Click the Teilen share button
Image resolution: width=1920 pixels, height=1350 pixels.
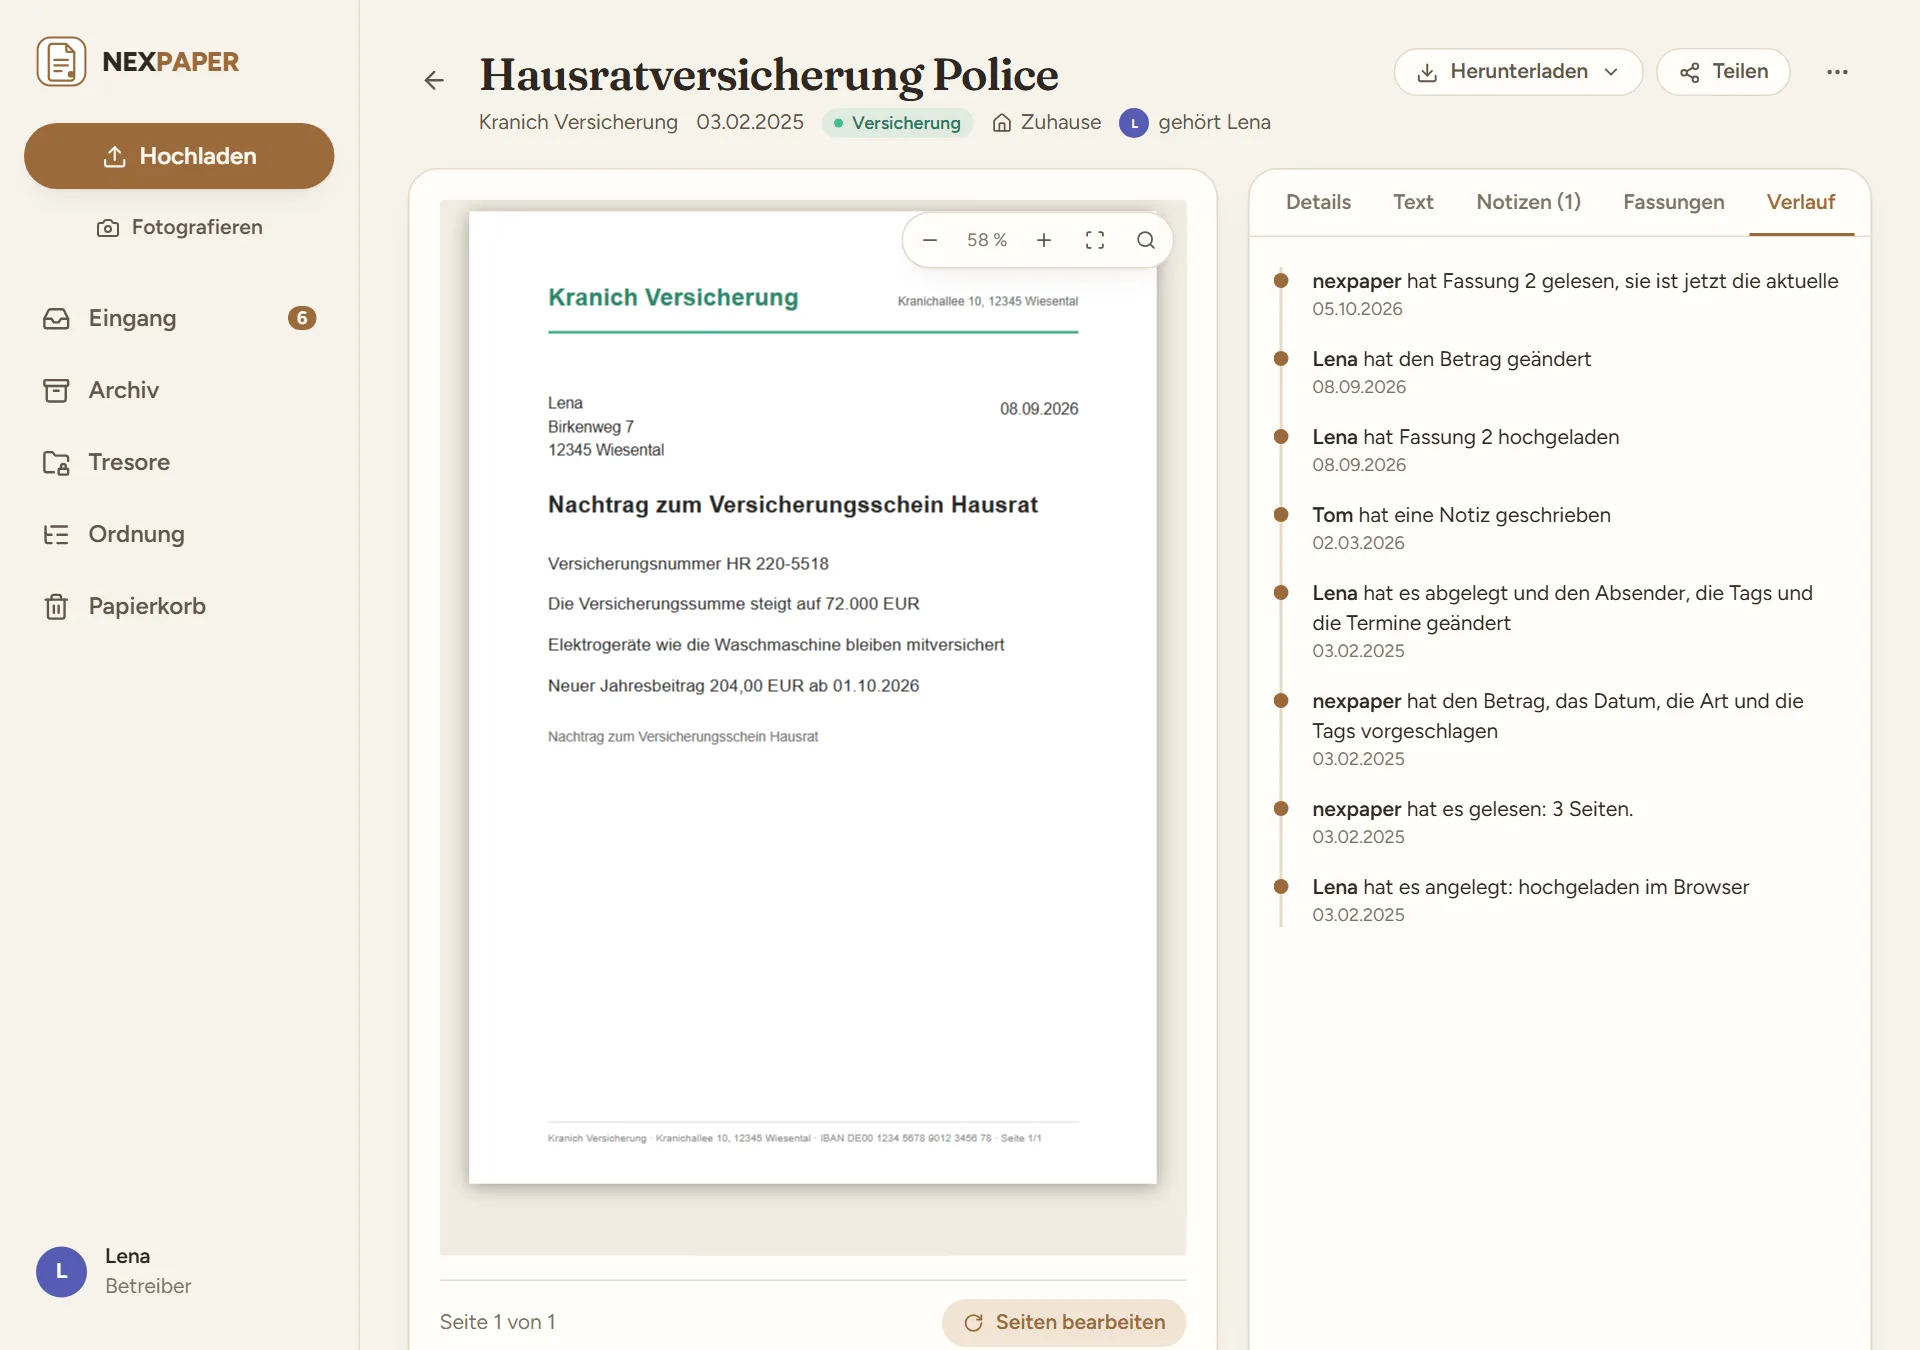[1723, 72]
